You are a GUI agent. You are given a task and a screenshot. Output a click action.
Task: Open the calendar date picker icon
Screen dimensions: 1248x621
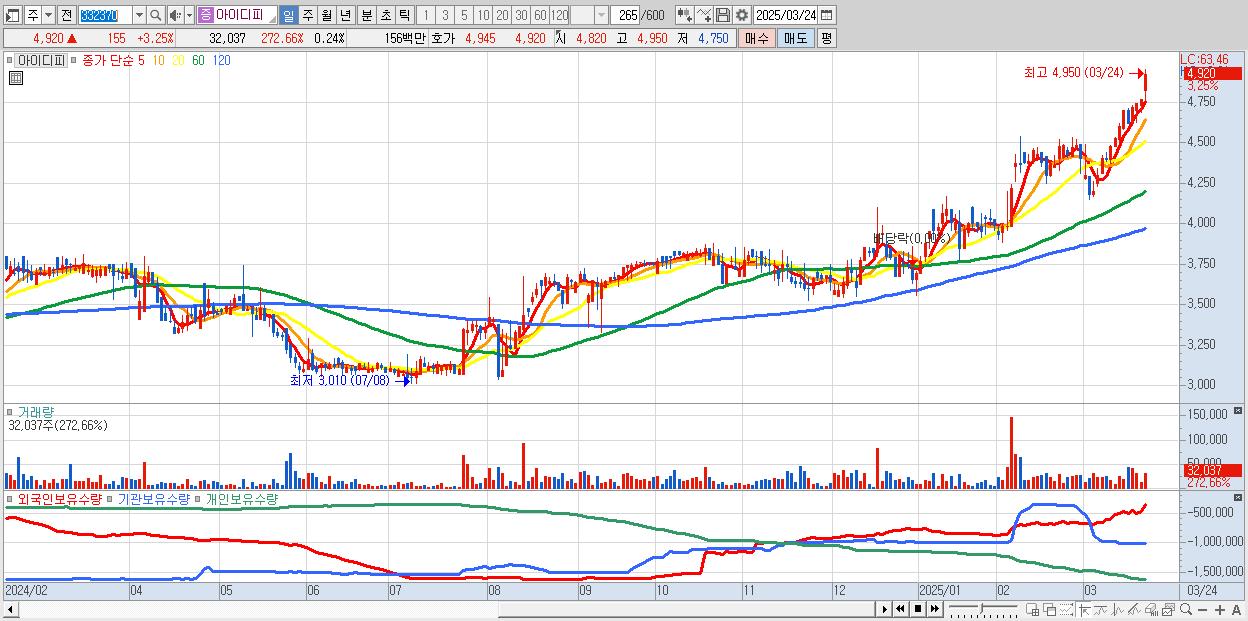(x=827, y=15)
